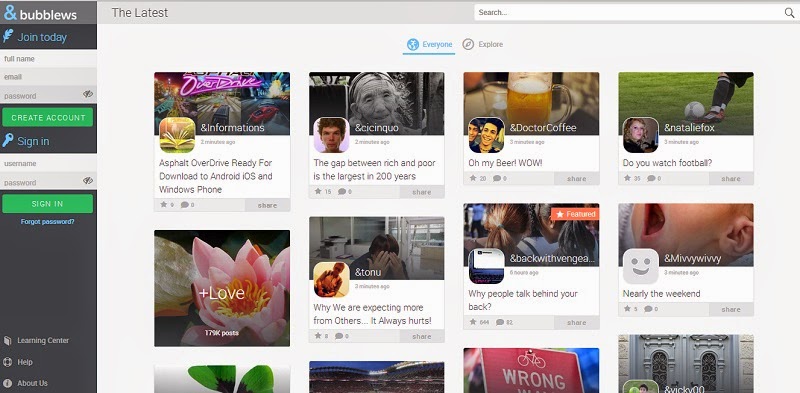The width and height of the screenshot is (800, 393).
Task: Open the About Us link
Action: 32,383
